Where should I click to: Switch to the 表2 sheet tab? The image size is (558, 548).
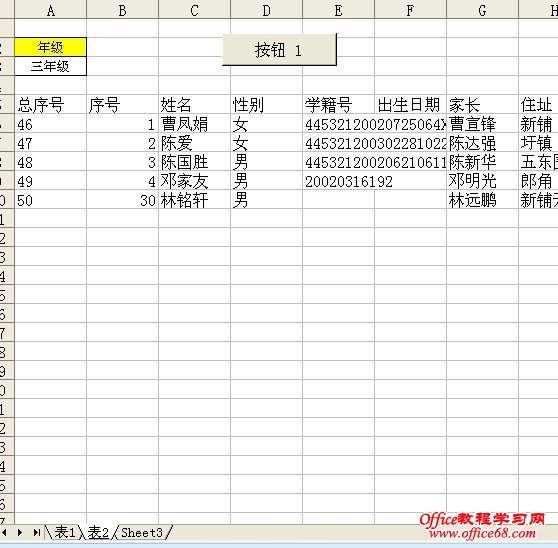point(98,533)
